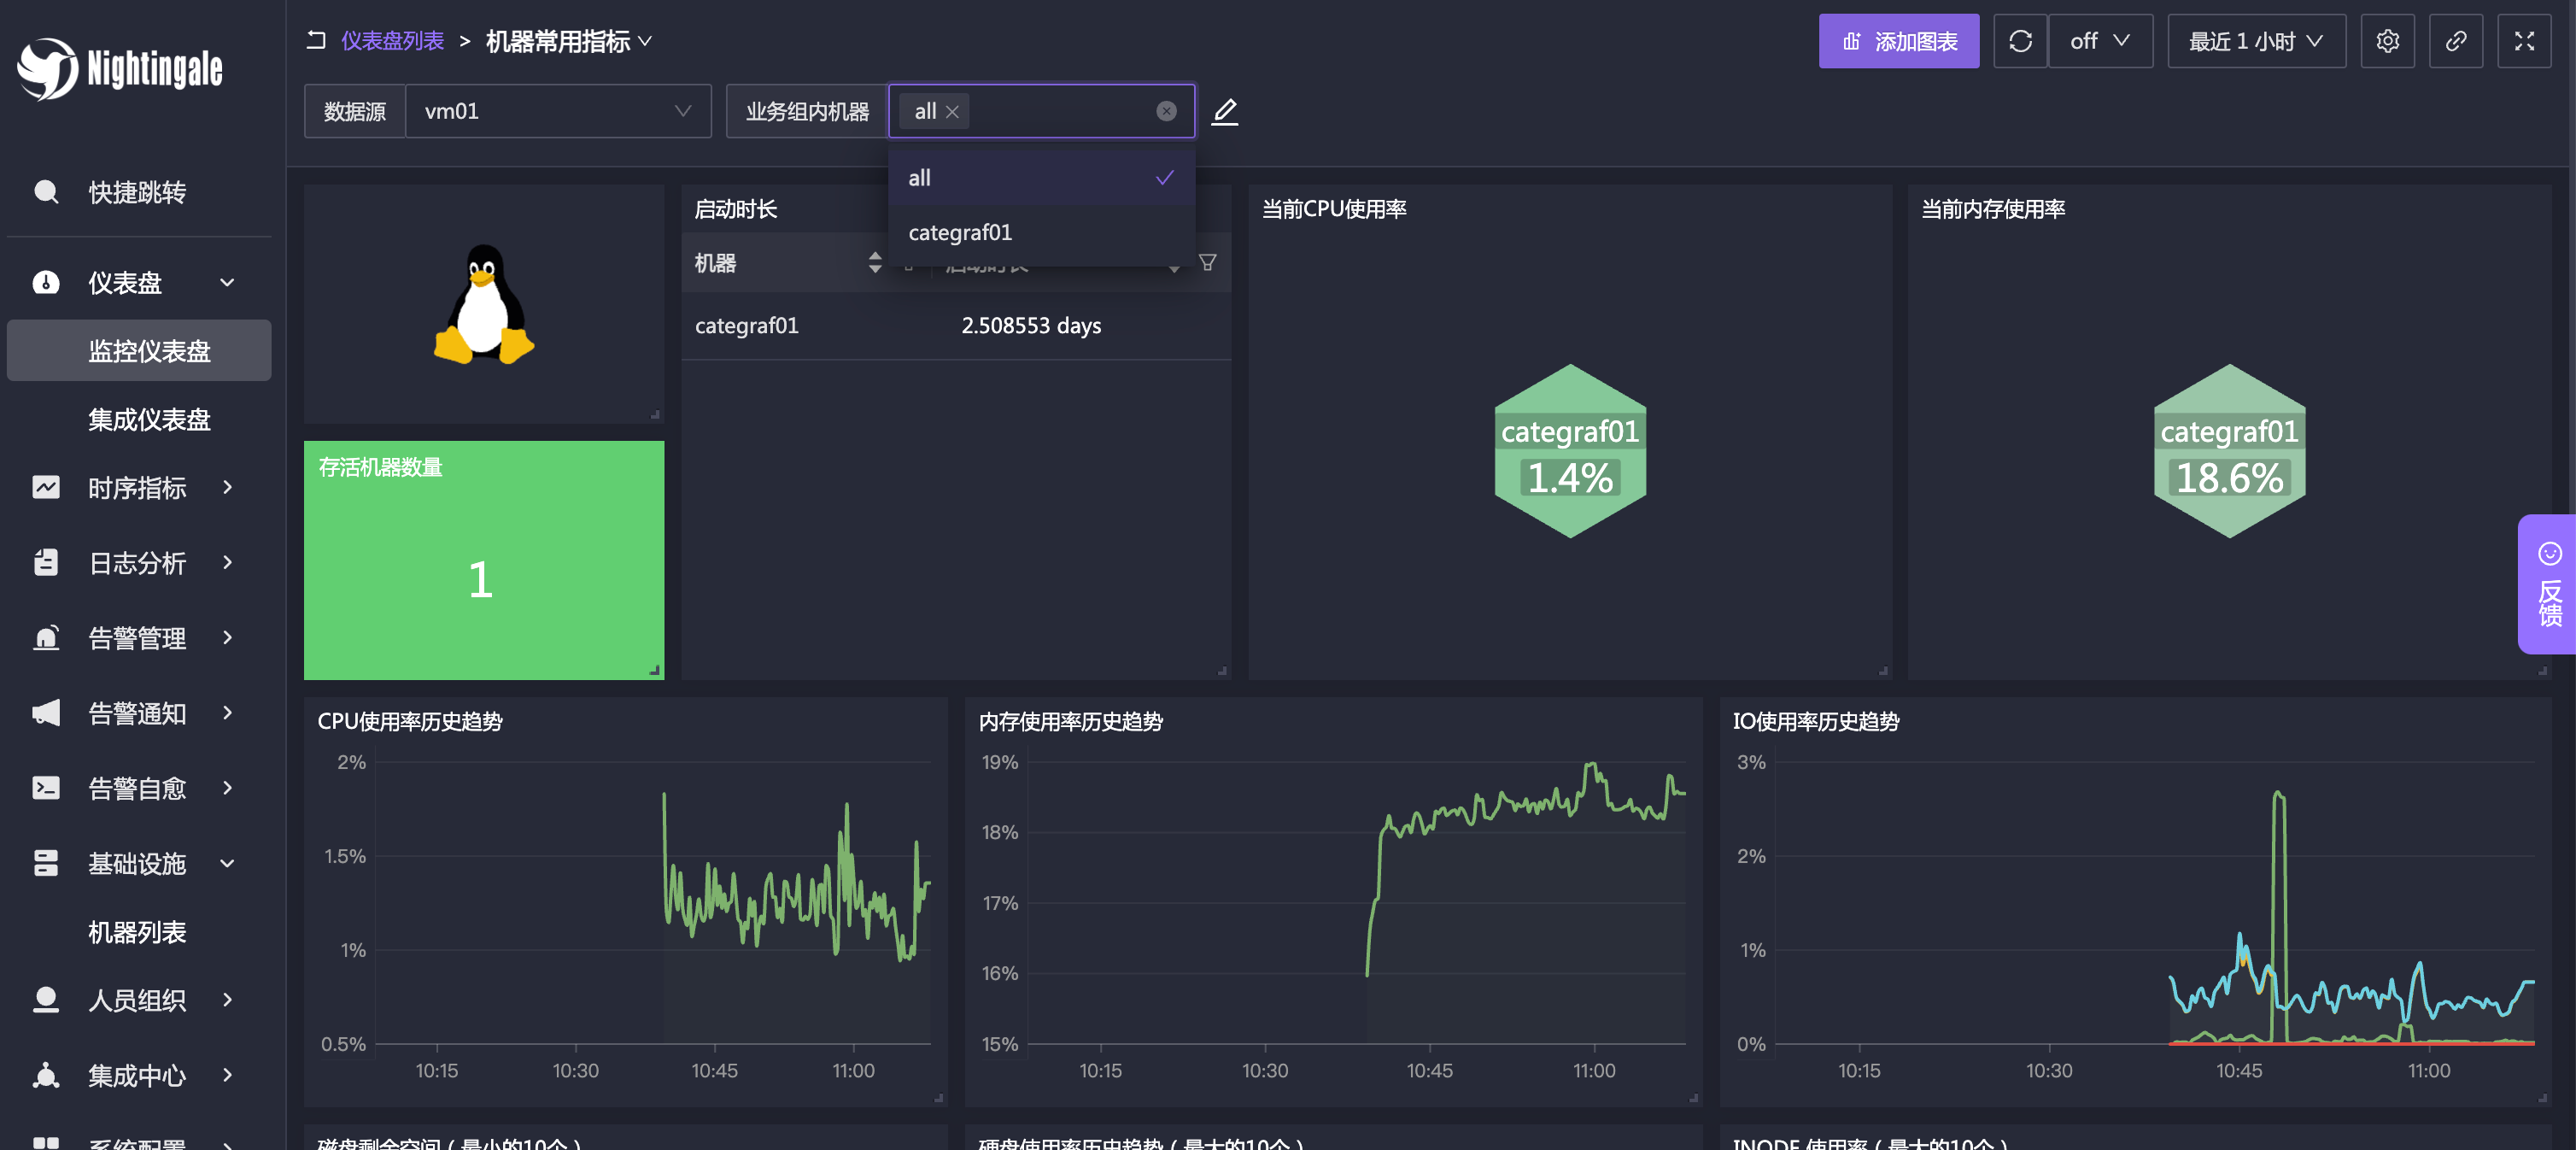Viewport: 2576px width, 1150px height.
Task: Click the filter funnel icon in 启动时长 table
Action: point(1207,263)
